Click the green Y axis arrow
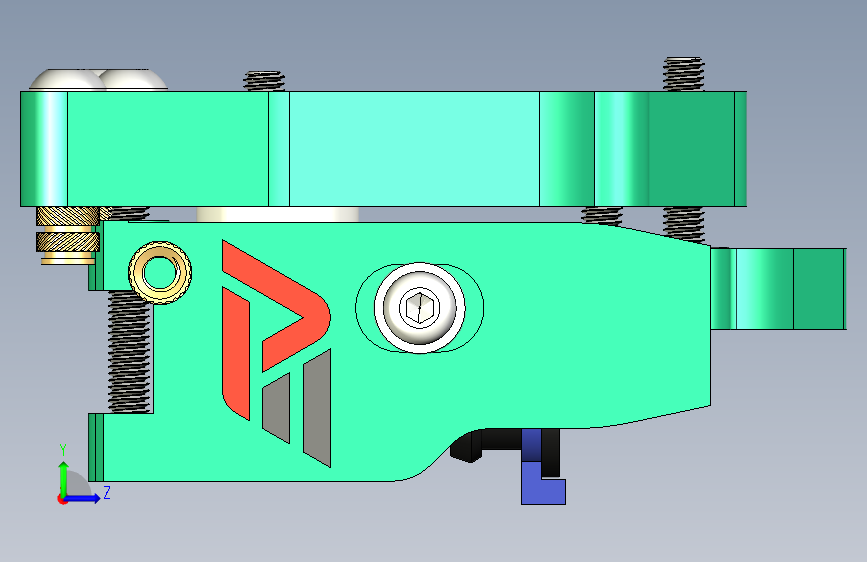 (64, 479)
